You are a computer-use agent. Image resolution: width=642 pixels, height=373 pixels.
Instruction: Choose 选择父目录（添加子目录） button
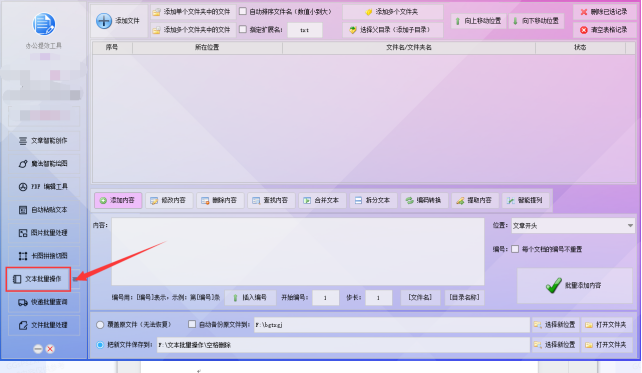[392, 30]
